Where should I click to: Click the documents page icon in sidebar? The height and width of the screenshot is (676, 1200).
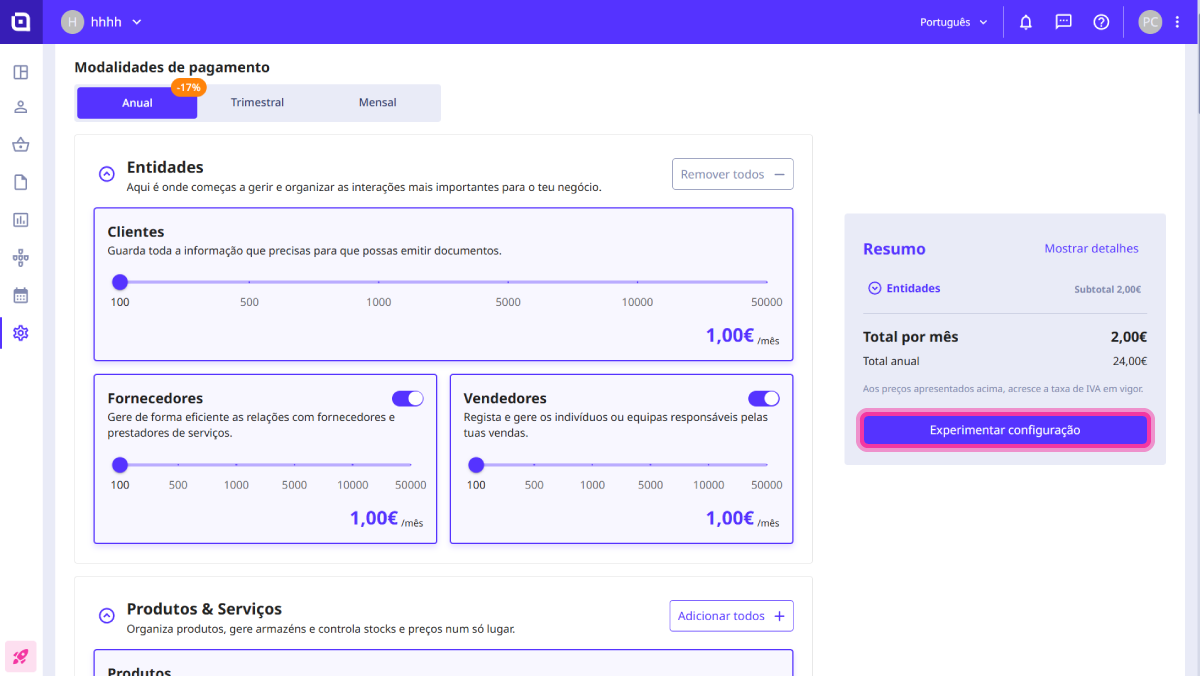tap(20, 182)
